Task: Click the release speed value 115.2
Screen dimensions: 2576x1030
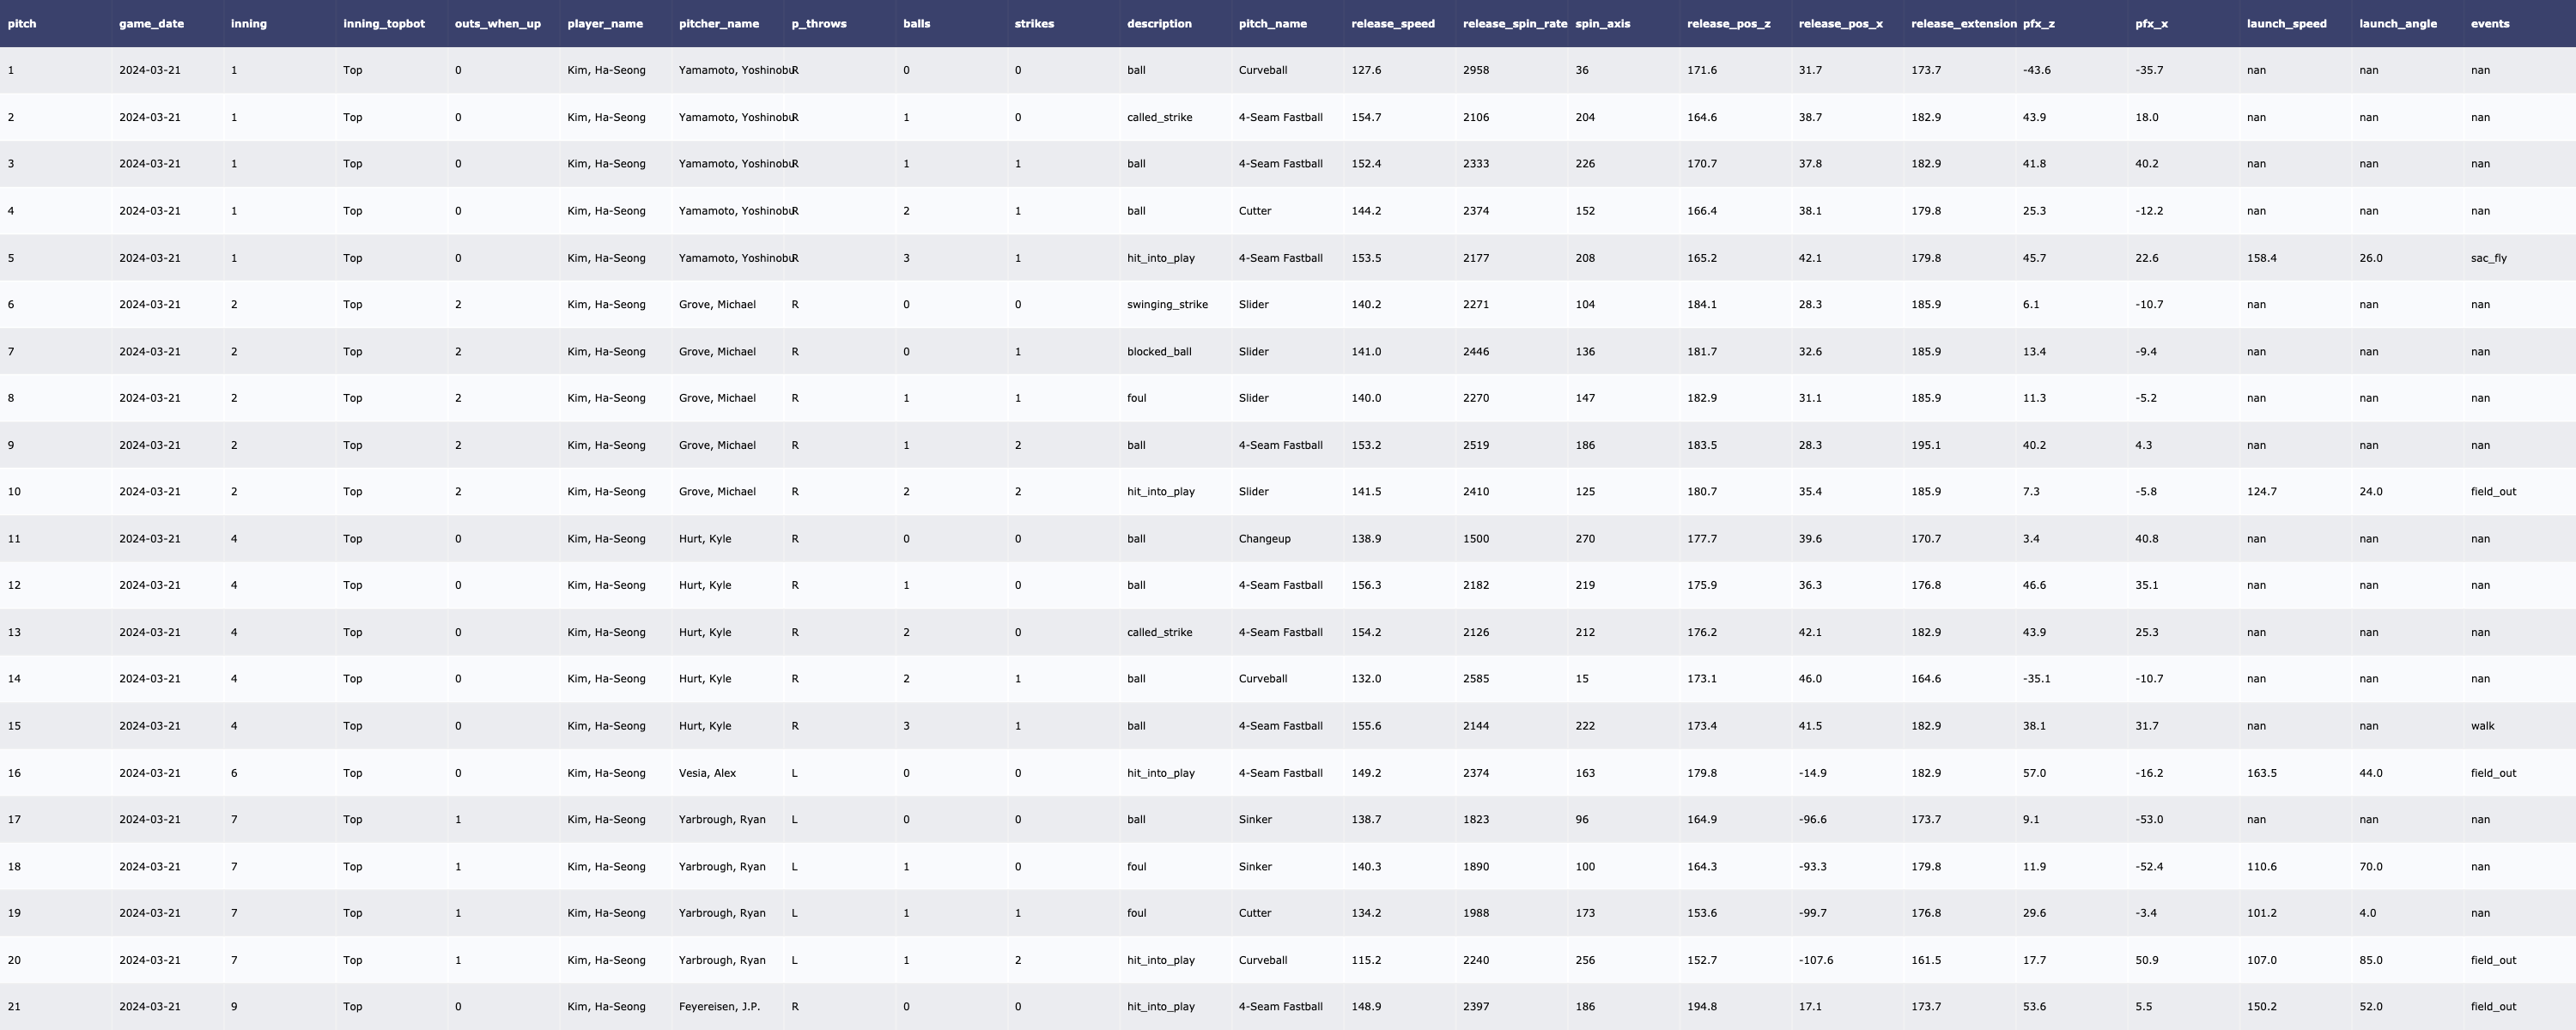Action: [1365, 960]
